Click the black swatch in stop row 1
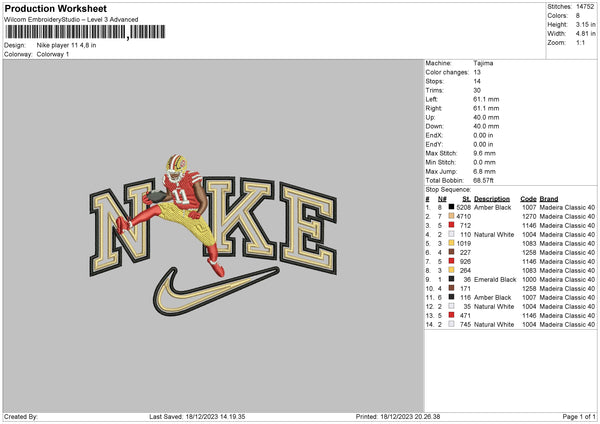600x424 pixels. pyautogui.click(x=452, y=207)
